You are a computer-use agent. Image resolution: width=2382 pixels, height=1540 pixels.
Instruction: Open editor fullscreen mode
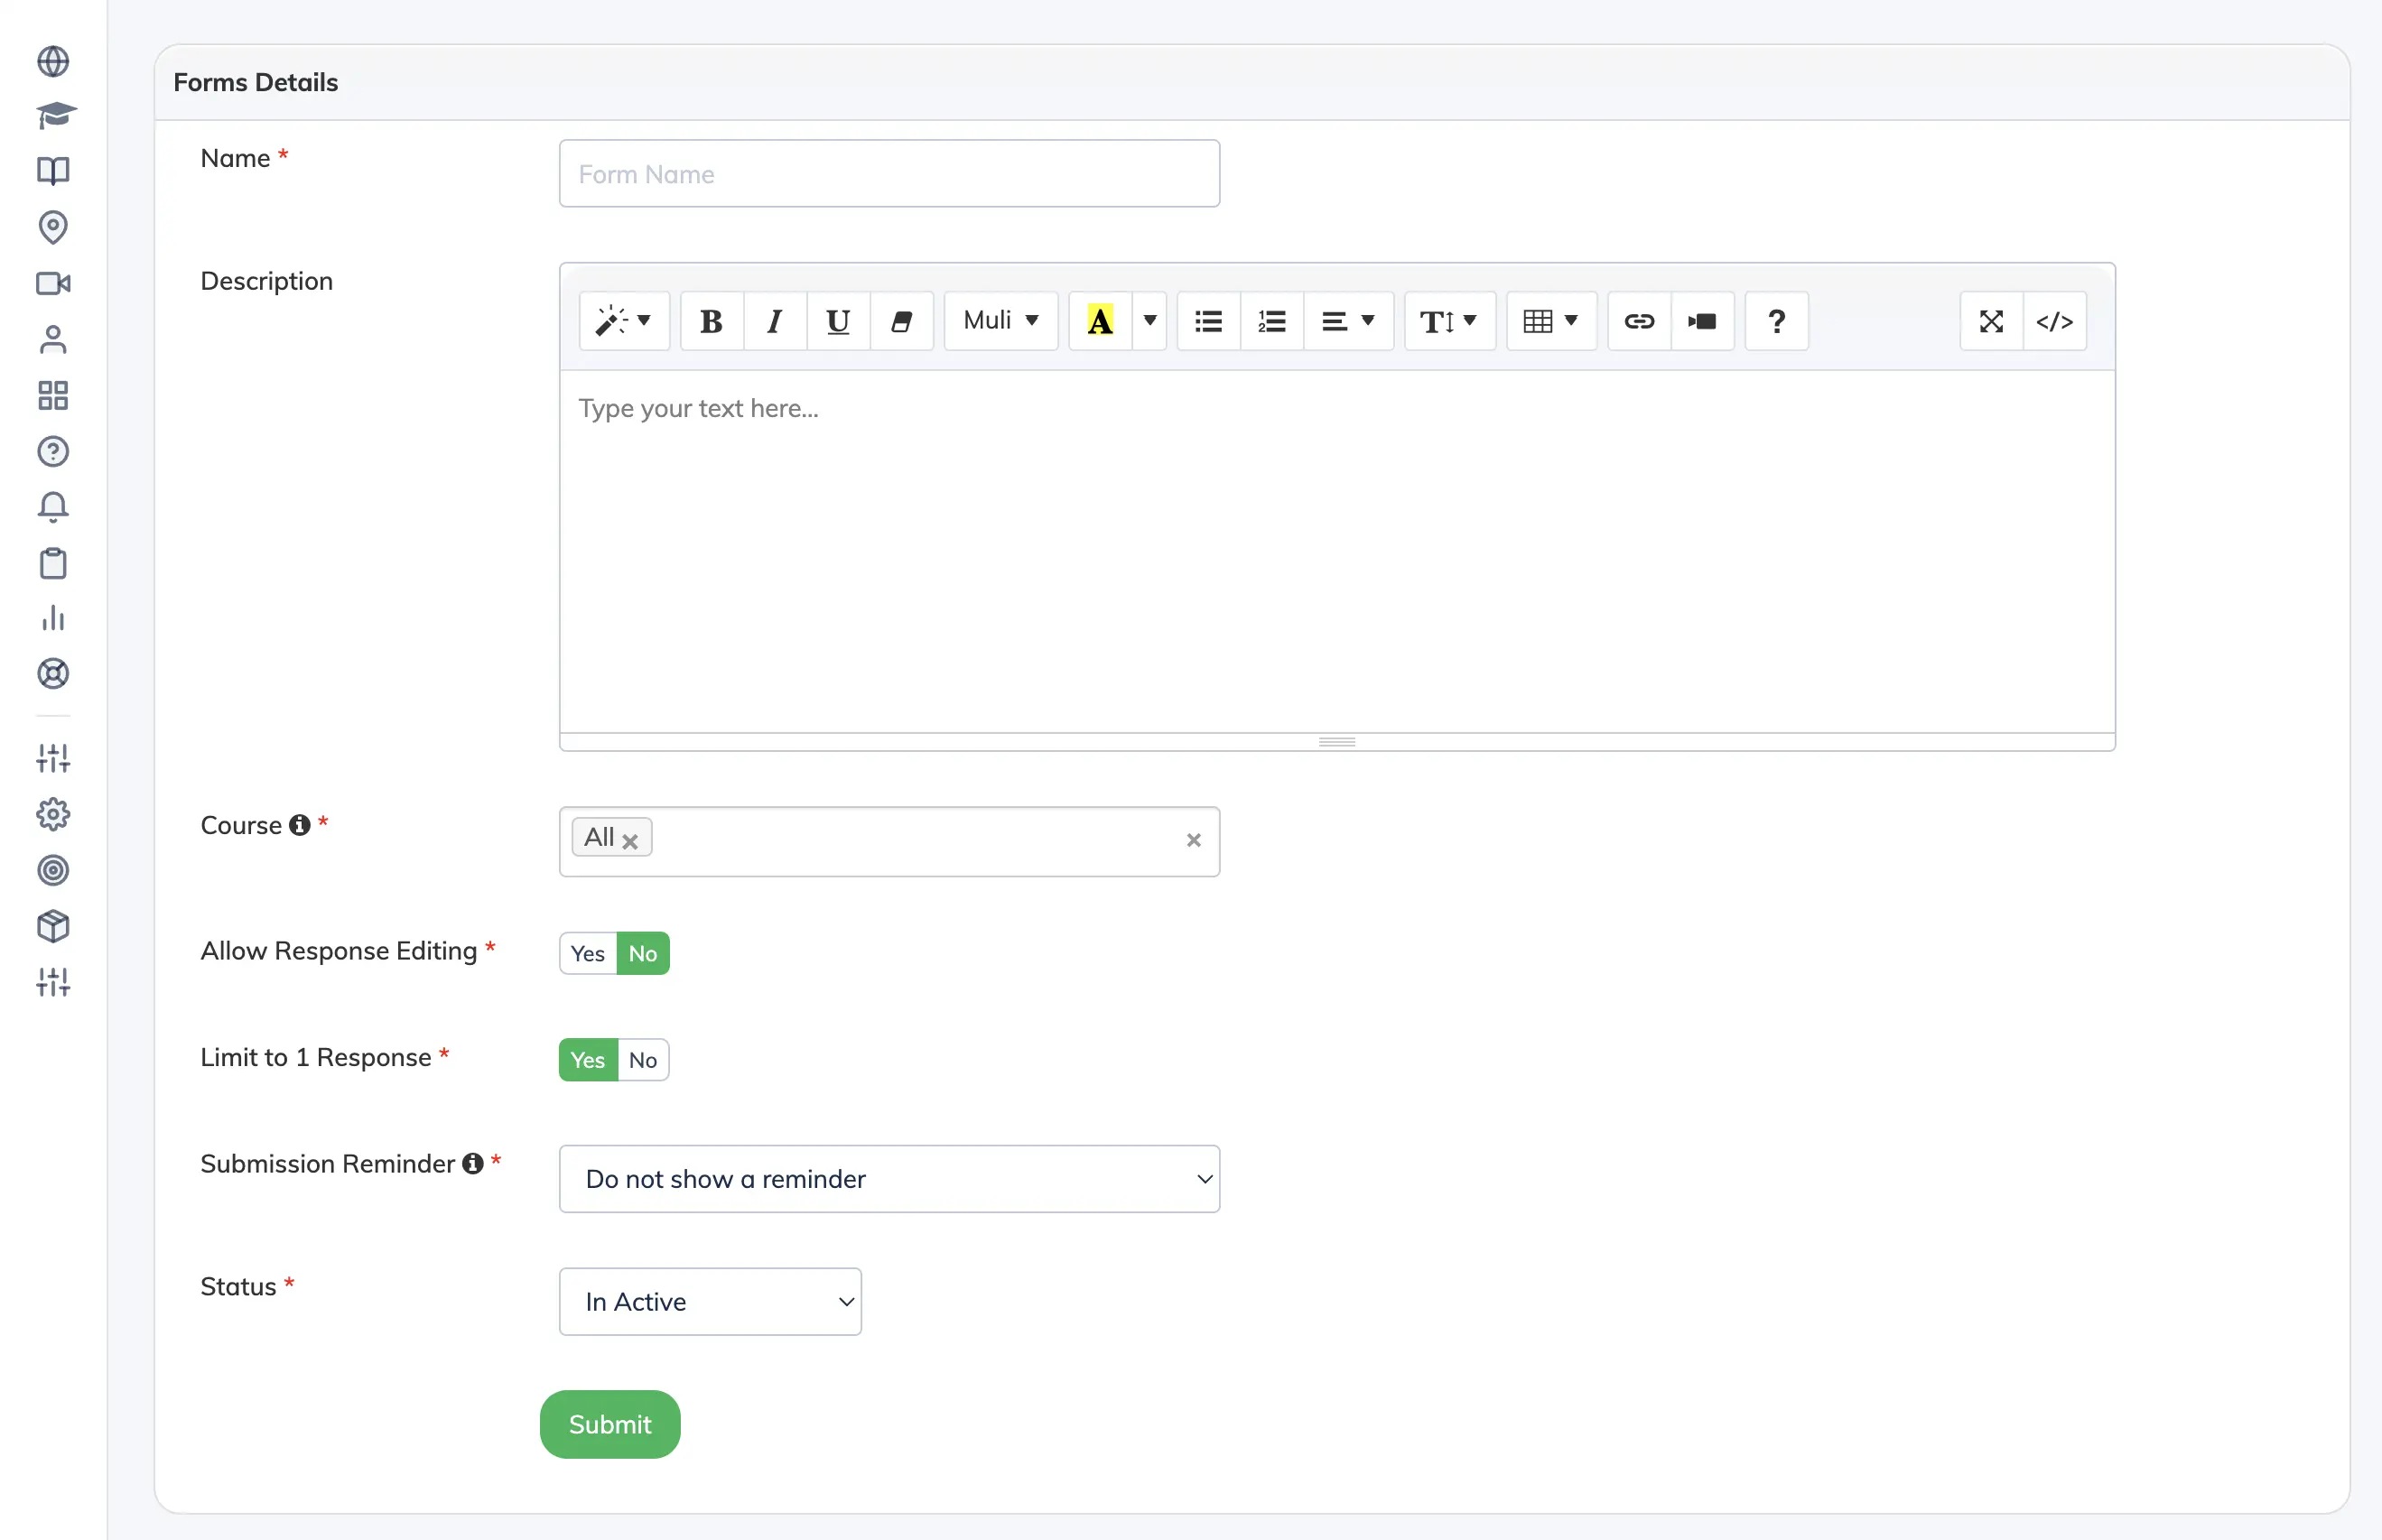[1991, 321]
